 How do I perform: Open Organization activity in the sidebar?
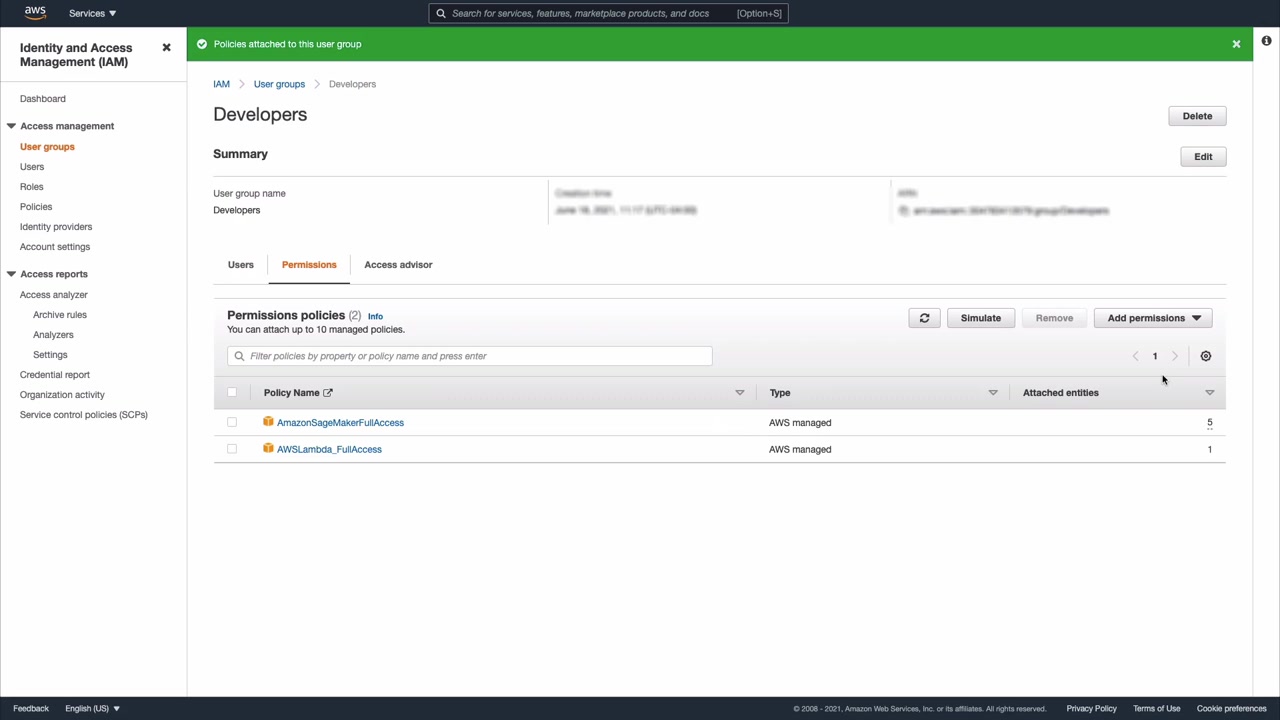(x=62, y=395)
